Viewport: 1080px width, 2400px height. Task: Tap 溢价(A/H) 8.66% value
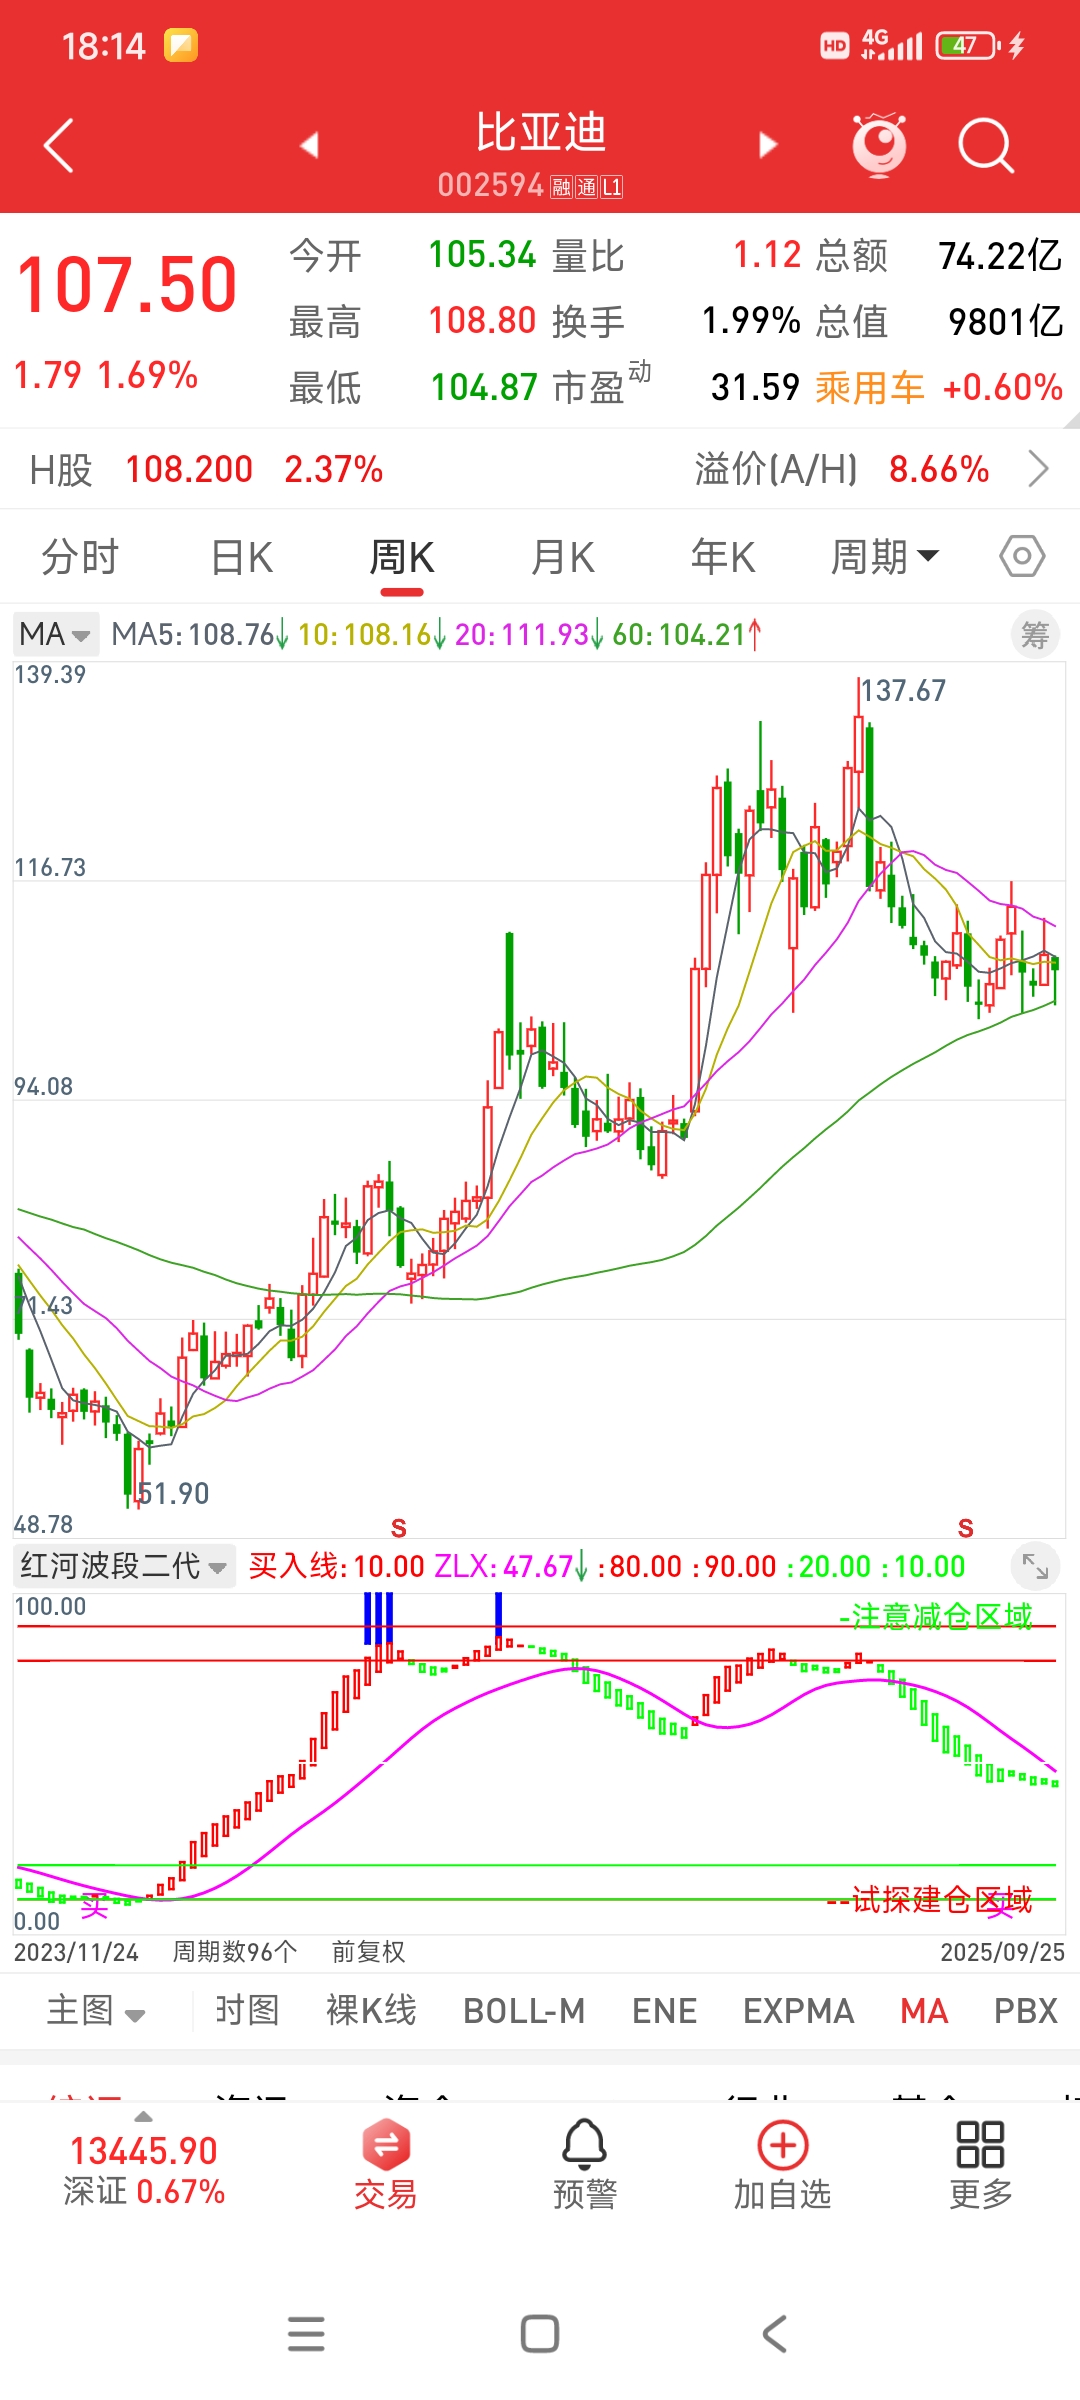point(938,468)
